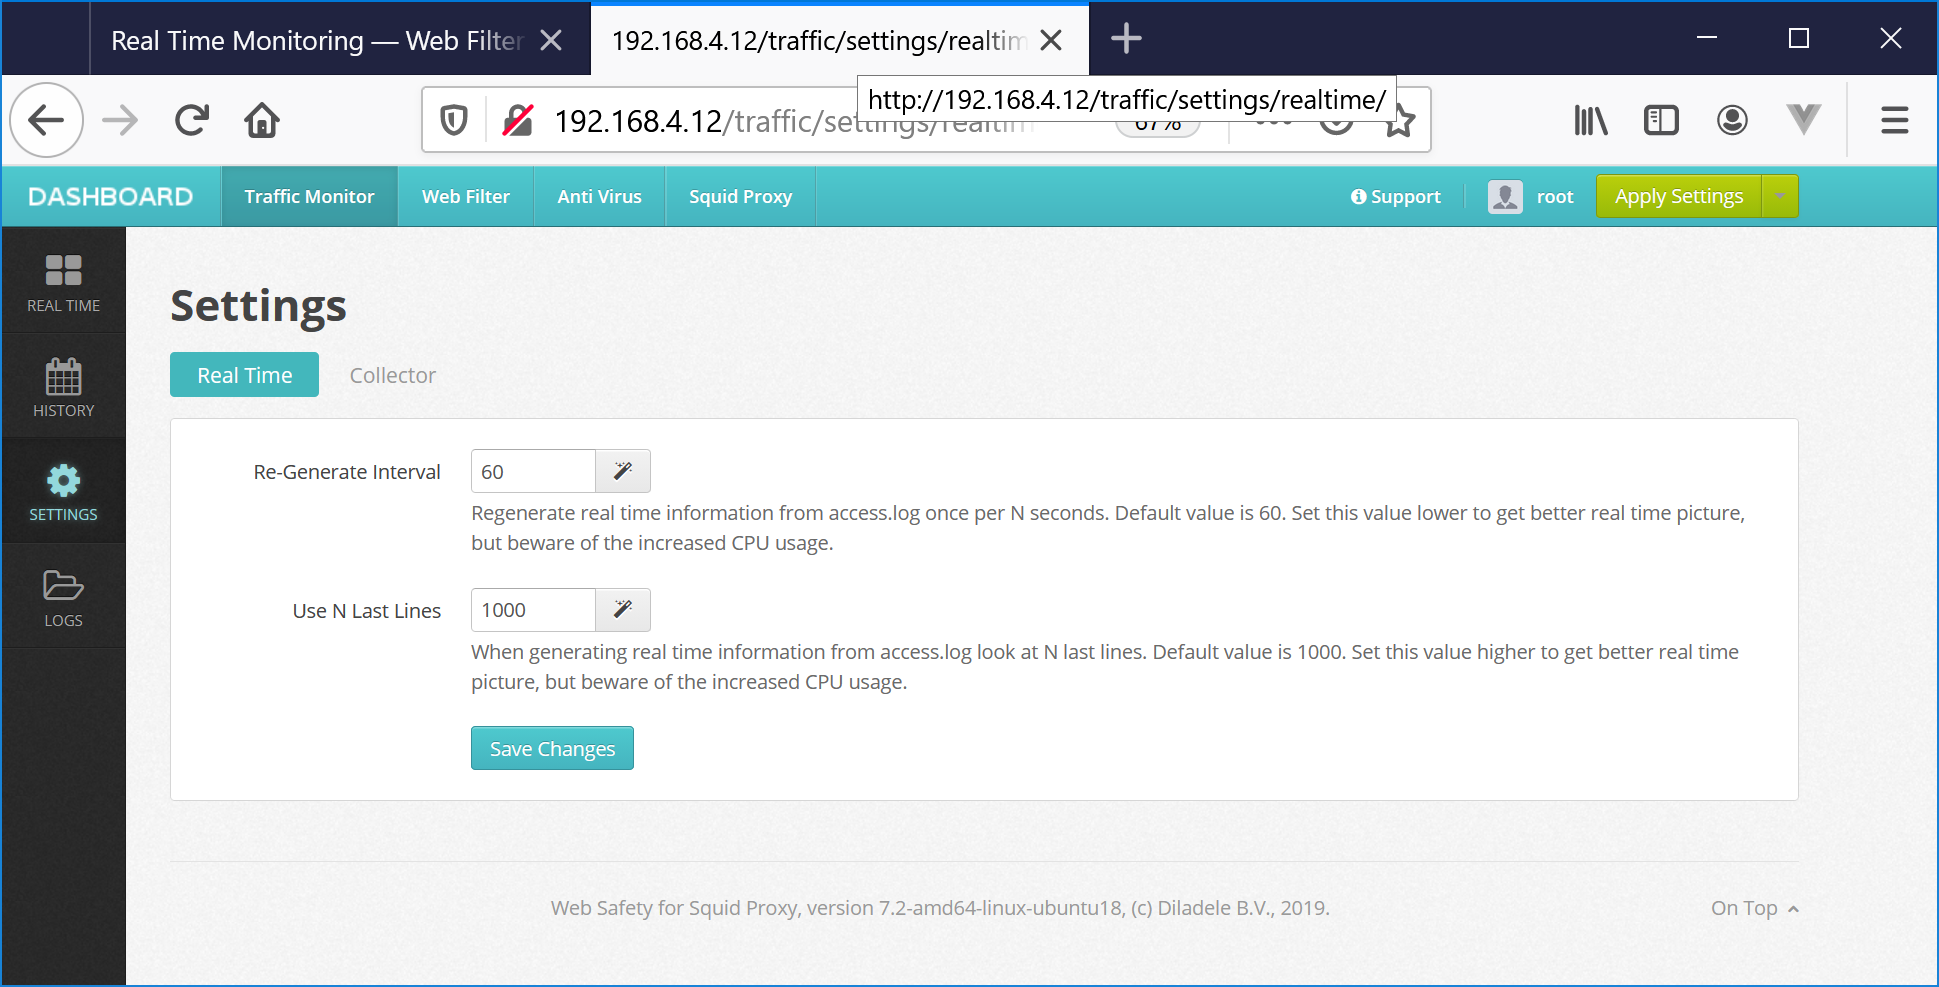Focus Use N Last Lines input field
The width and height of the screenshot is (1939, 987).
[533, 610]
